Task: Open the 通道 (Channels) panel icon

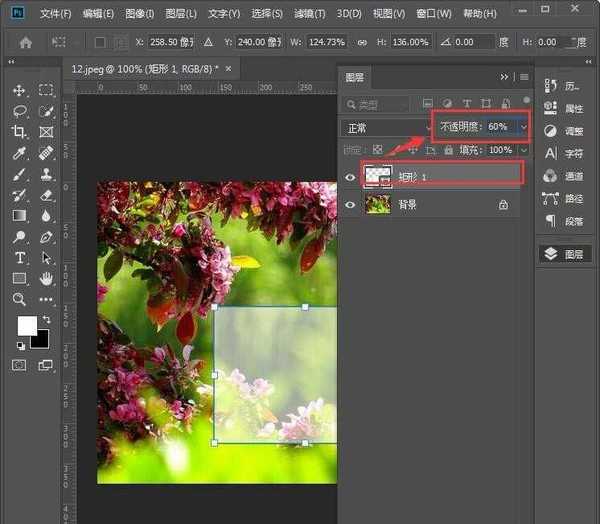Action: 565,175
